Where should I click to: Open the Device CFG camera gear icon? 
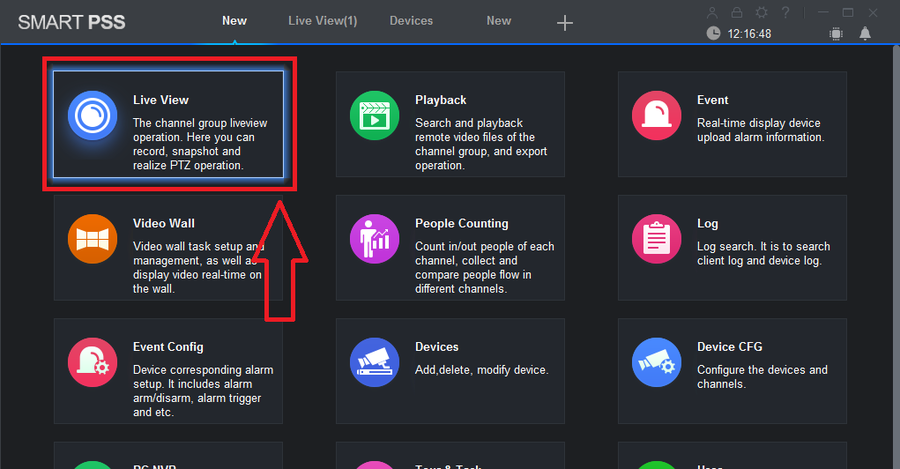657,362
